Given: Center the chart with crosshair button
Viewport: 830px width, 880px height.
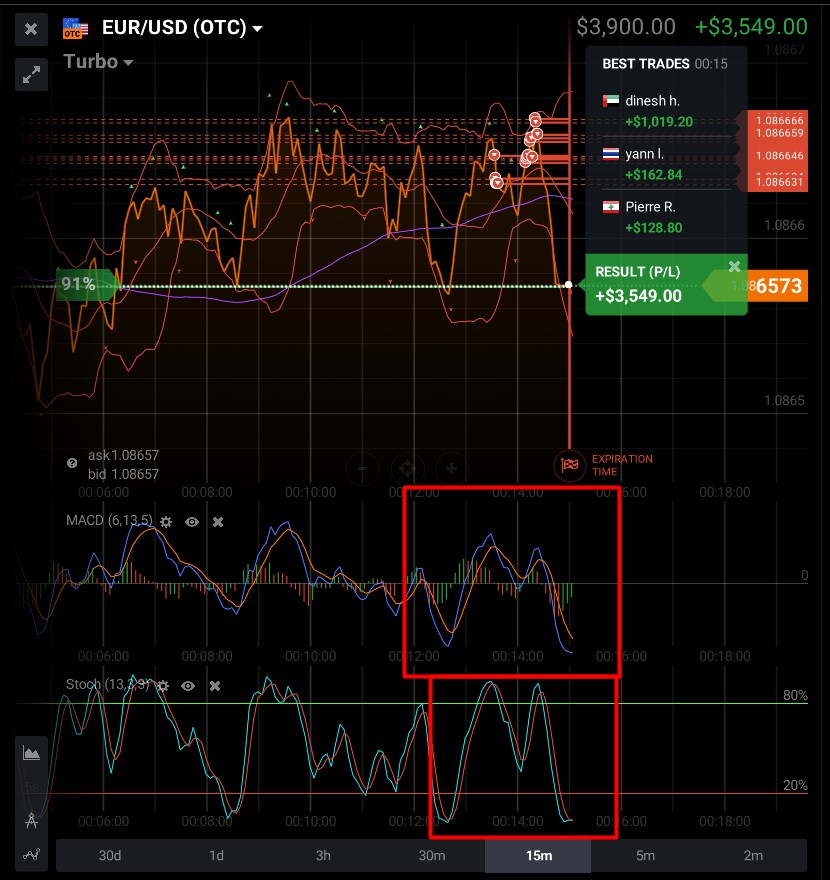Looking at the screenshot, I should pyautogui.click(x=407, y=468).
